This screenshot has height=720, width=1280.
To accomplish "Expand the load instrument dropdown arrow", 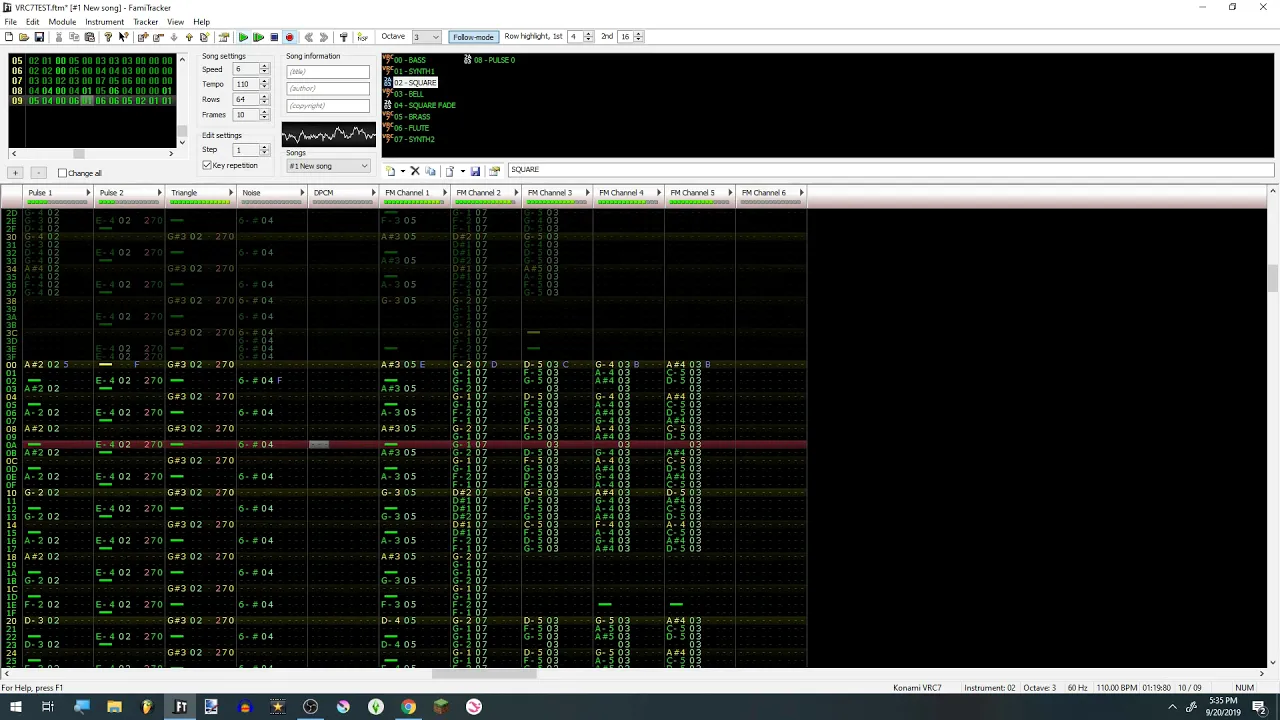I will coord(462,171).
